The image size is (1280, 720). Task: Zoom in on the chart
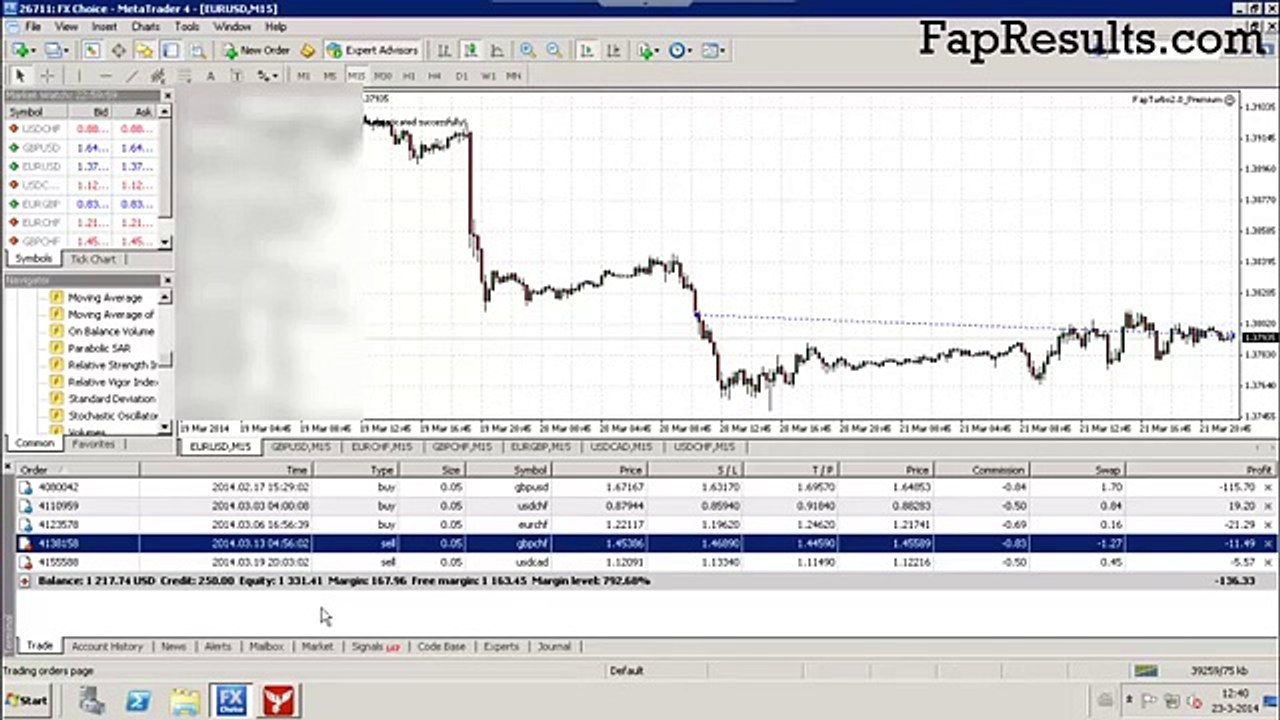coord(527,50)
